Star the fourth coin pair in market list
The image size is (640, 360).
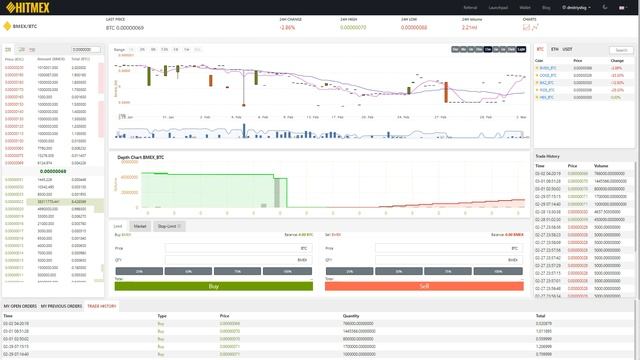(x=537, y=90)
